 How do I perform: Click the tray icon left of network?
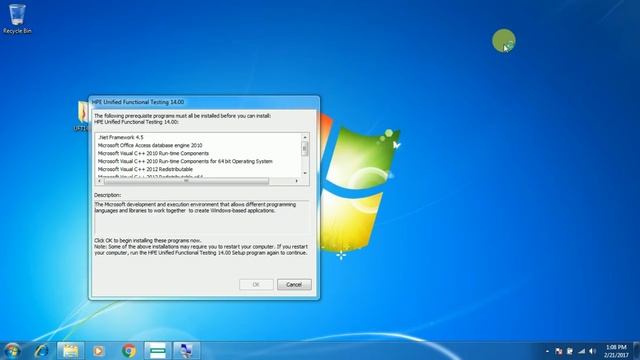(x=570, y=351)
